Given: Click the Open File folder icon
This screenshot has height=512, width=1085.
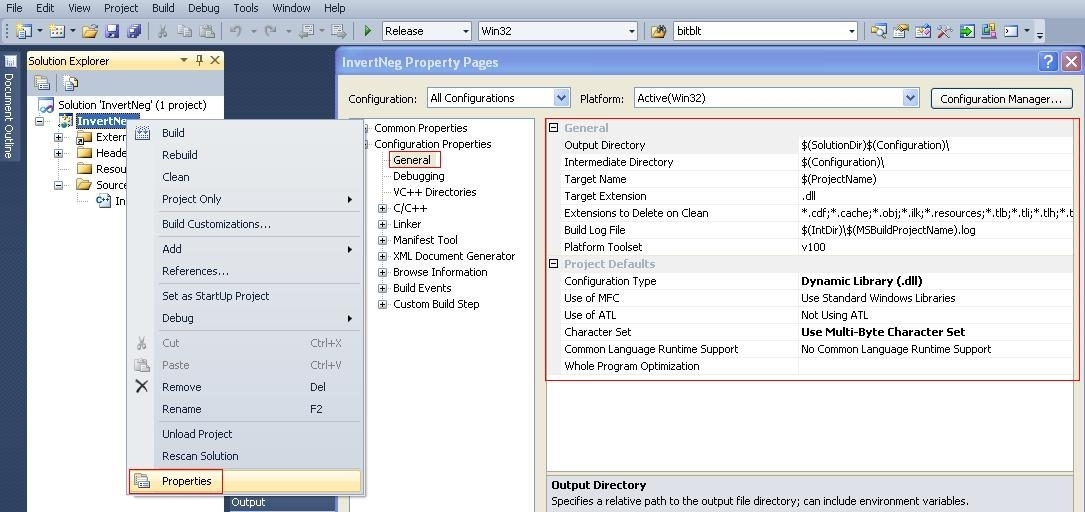Looking at the screenshot, I should tap(90, 31).
